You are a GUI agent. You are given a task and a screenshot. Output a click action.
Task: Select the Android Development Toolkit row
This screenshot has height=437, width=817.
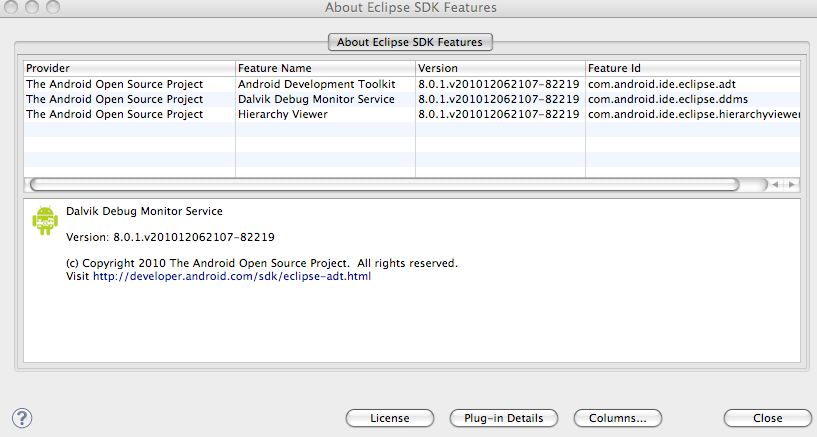(412, 84)
